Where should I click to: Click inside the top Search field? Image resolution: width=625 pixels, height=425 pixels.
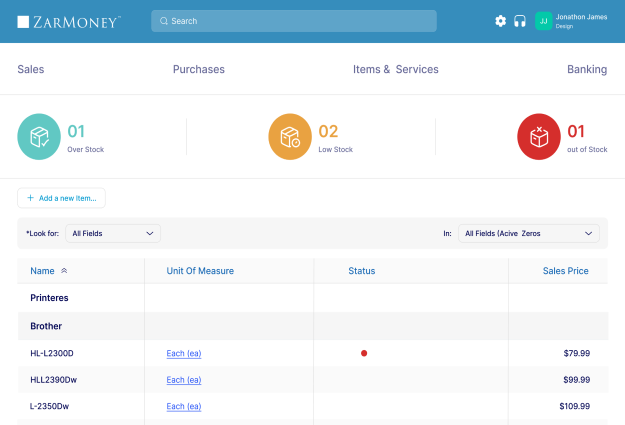pyautogui.click(x=294, y=21)
